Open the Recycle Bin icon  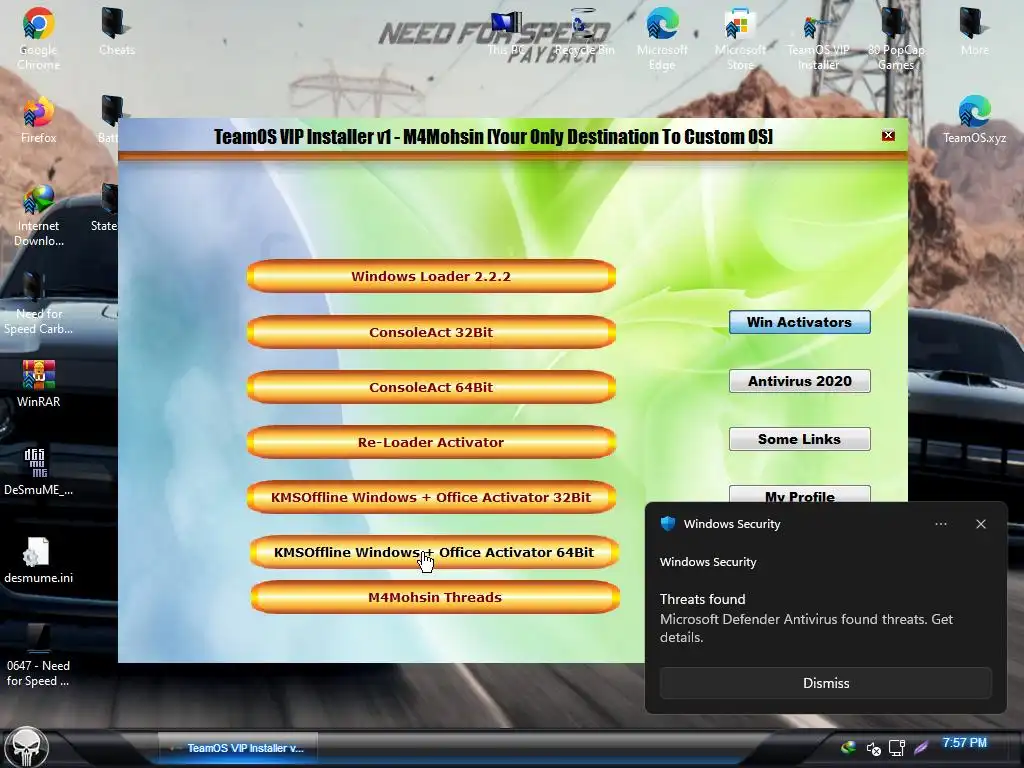(584, 31)
